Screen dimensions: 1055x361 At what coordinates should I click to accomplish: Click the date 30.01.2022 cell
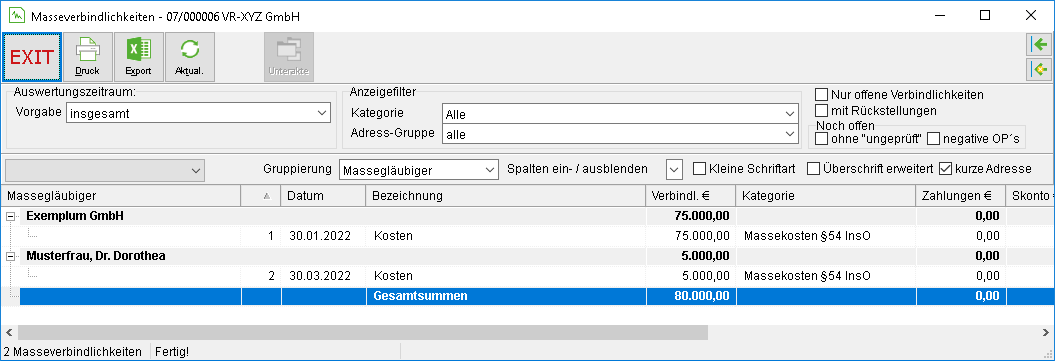tap(320, 236)
